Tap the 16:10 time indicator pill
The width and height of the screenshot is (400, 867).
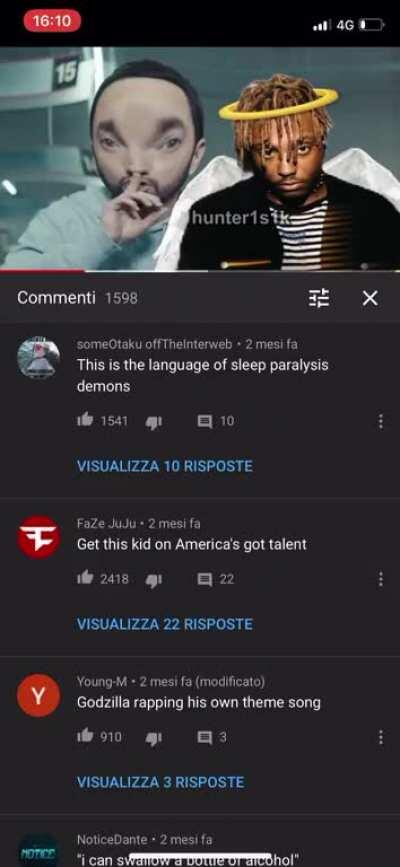point(52,21)
